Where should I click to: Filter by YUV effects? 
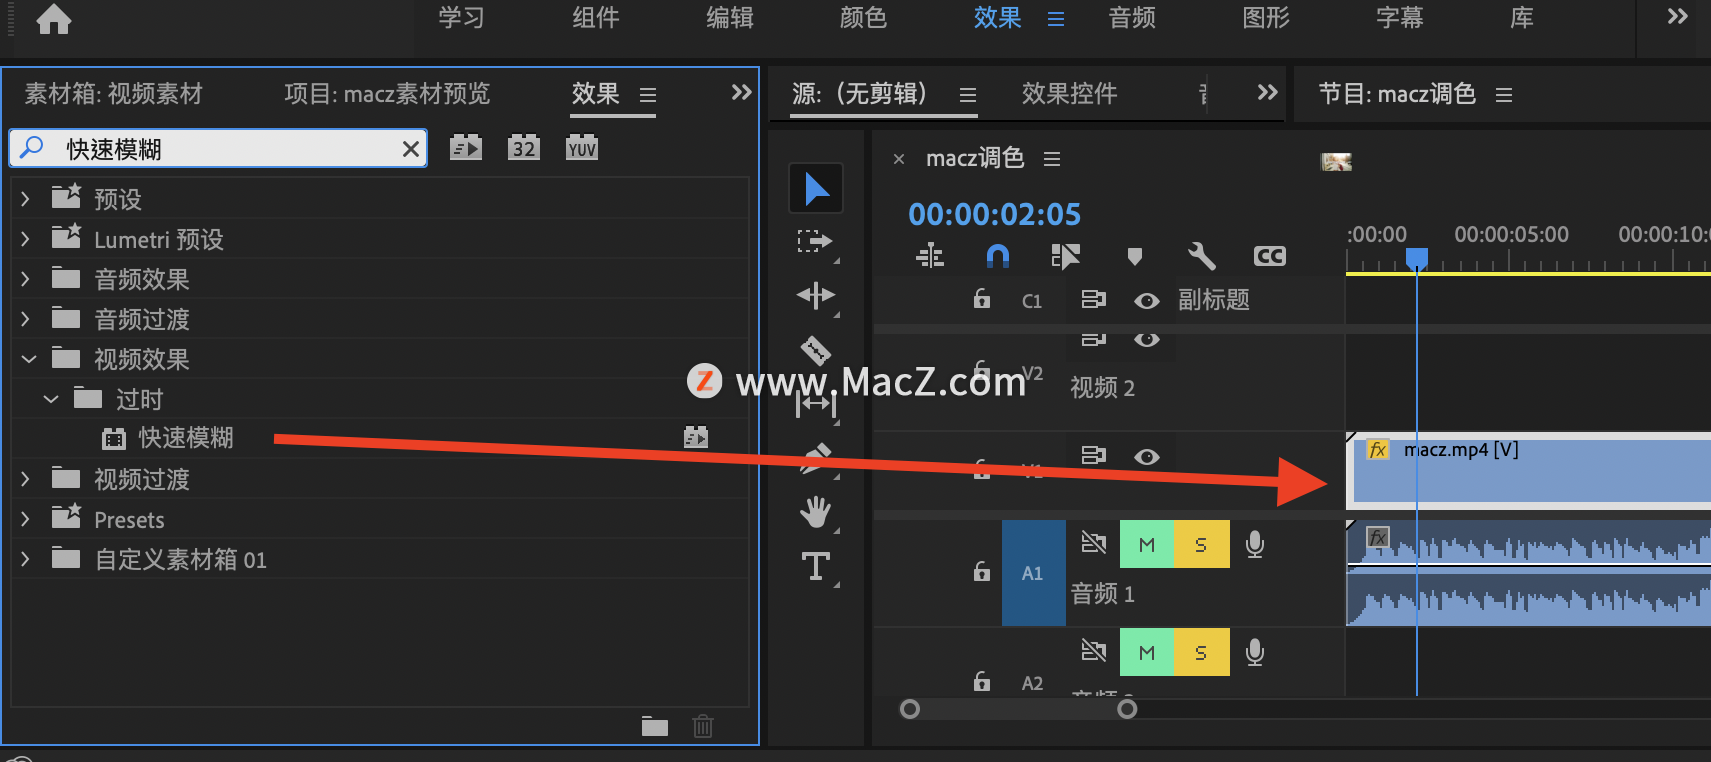click(x=582, y=148)
